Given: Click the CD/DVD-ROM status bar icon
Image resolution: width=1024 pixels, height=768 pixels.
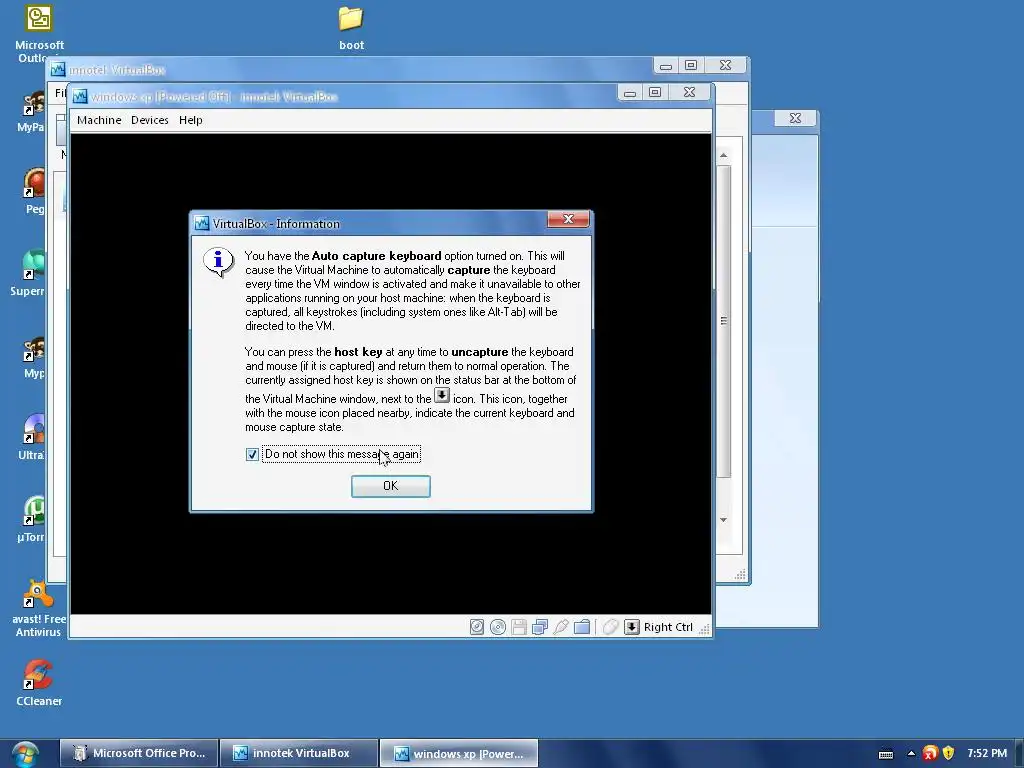Looking at the screenshot, I should (498, 627).
